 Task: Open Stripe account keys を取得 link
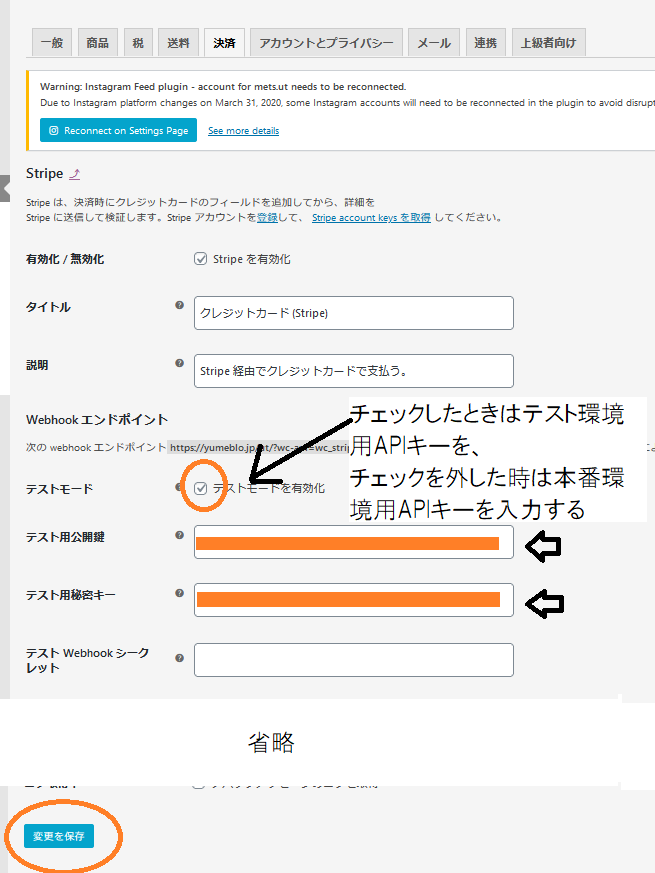click(x=371, y=218)
